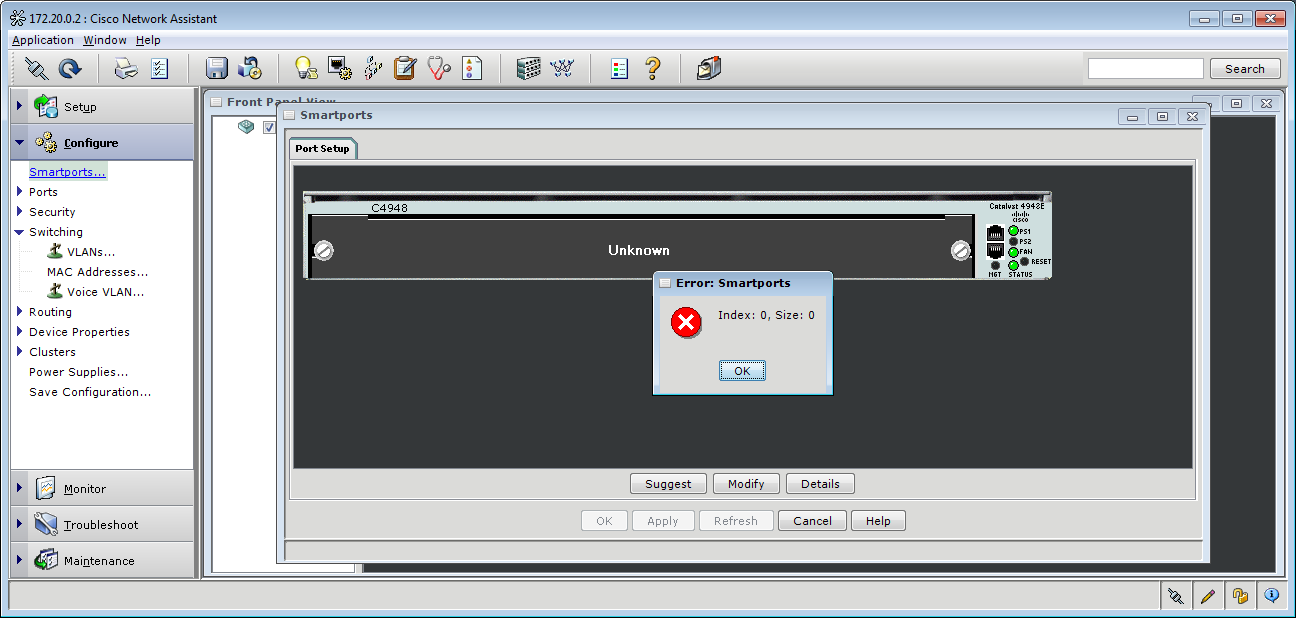Viewport: 1296px width, 618px height.
Task: Click the Feedback mailbox toolbar icon
Action: (709, 68)
